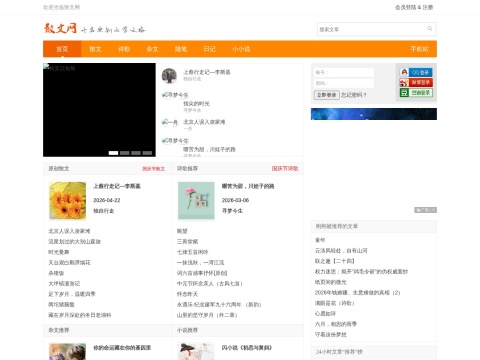
Task: Open recommended article 联之趣【二十四】
Action: 335,261
